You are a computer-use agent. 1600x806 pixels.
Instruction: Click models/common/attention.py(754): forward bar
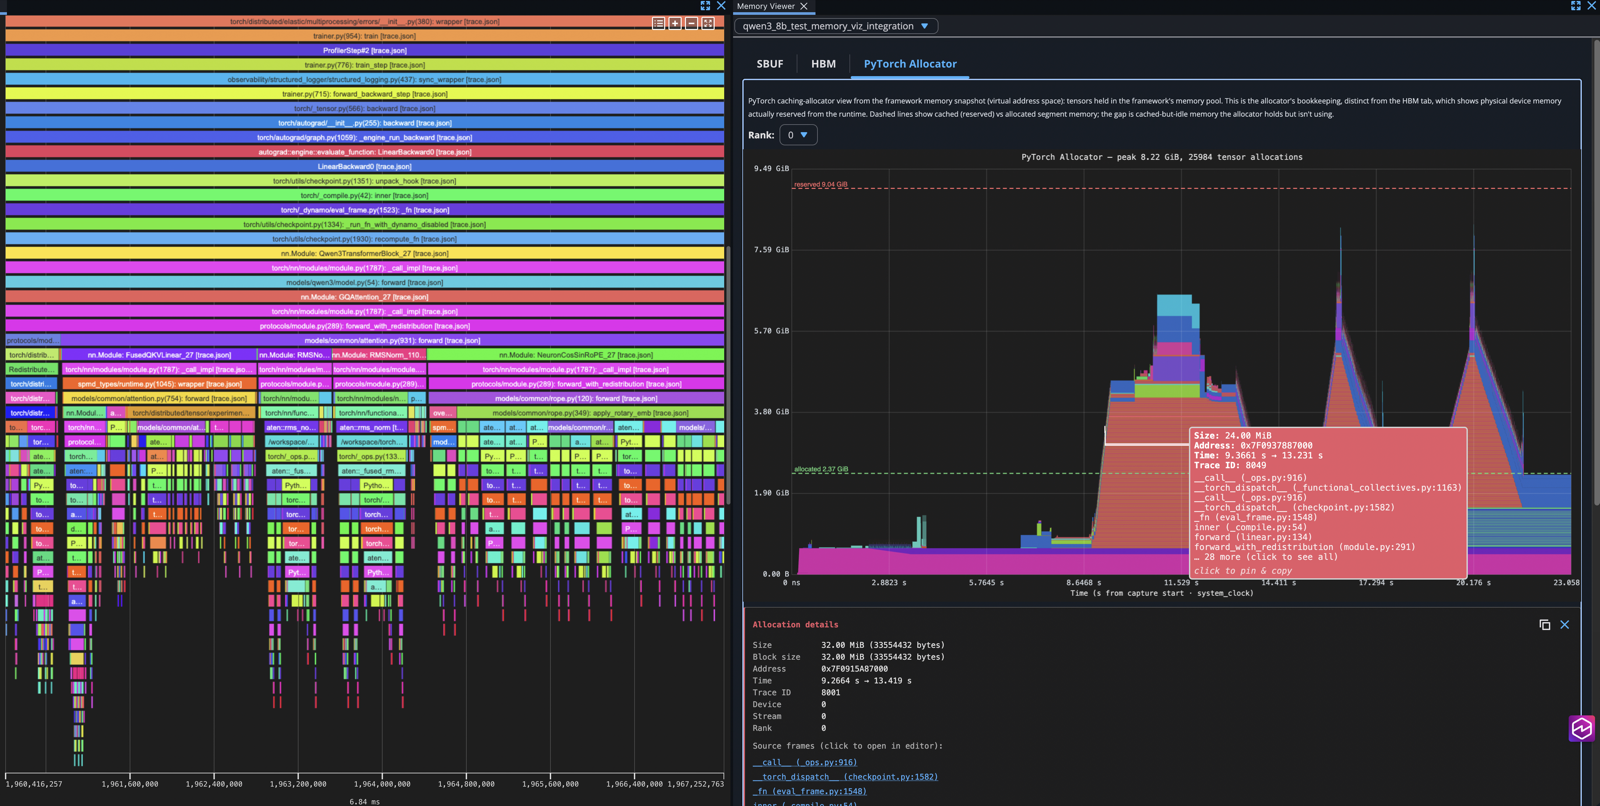tap(159, 398)
